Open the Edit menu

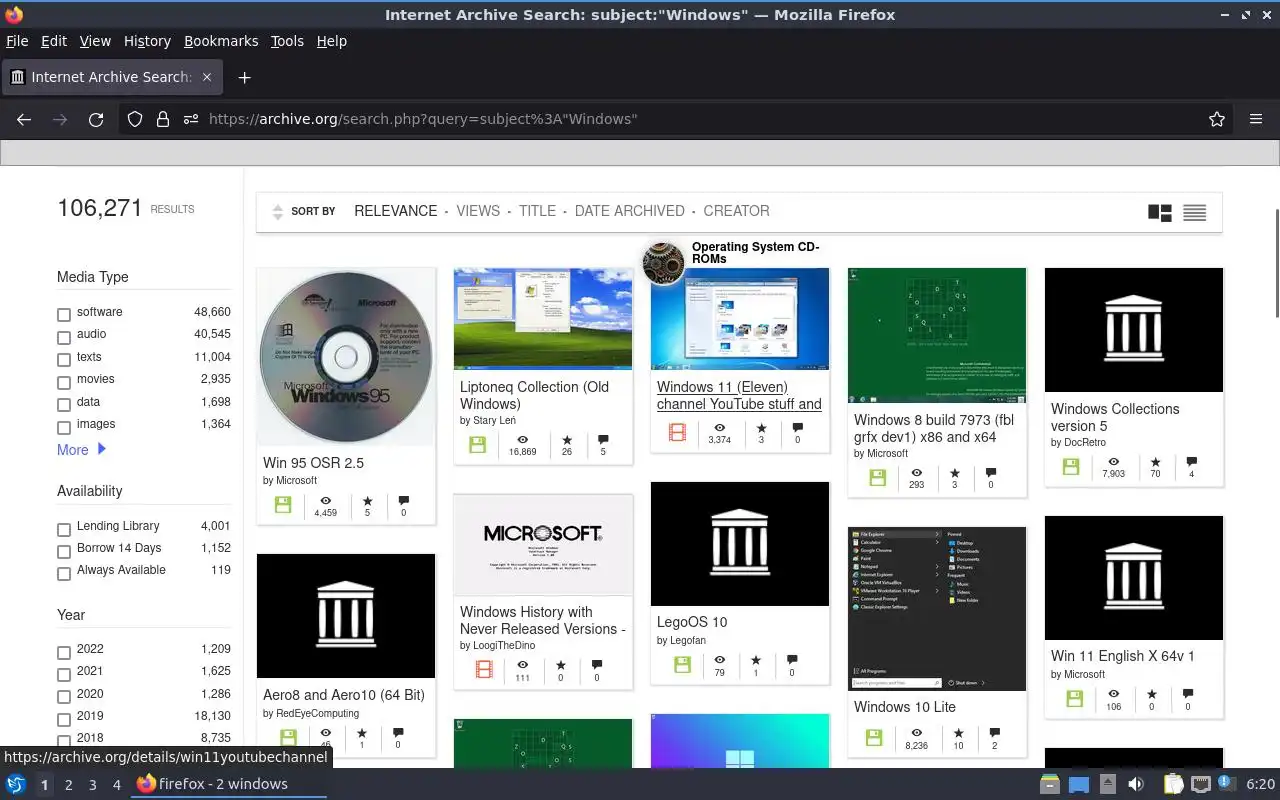coord(54,41)
